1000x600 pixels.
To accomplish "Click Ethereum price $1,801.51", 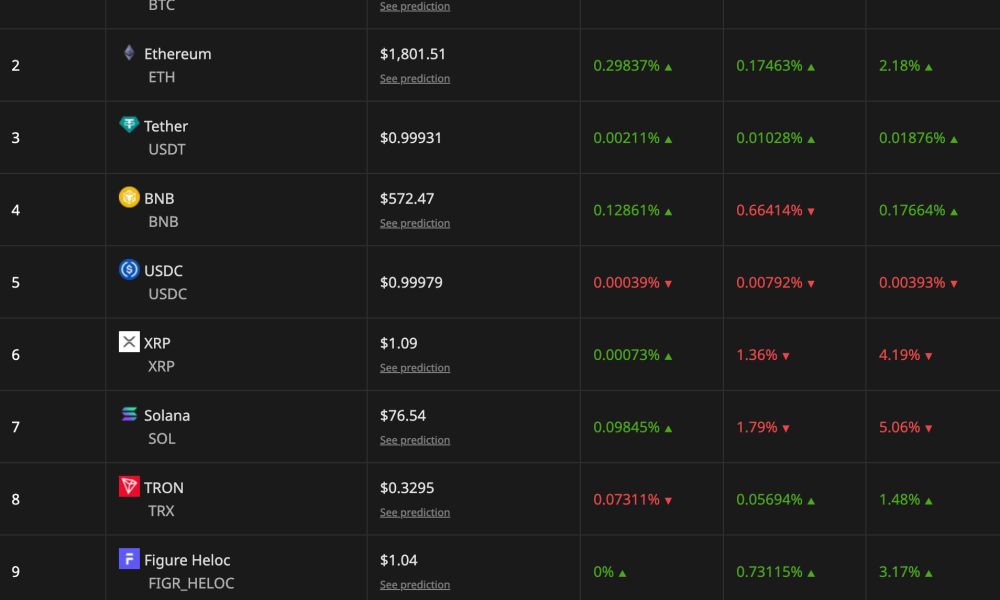I will (413, 54).
